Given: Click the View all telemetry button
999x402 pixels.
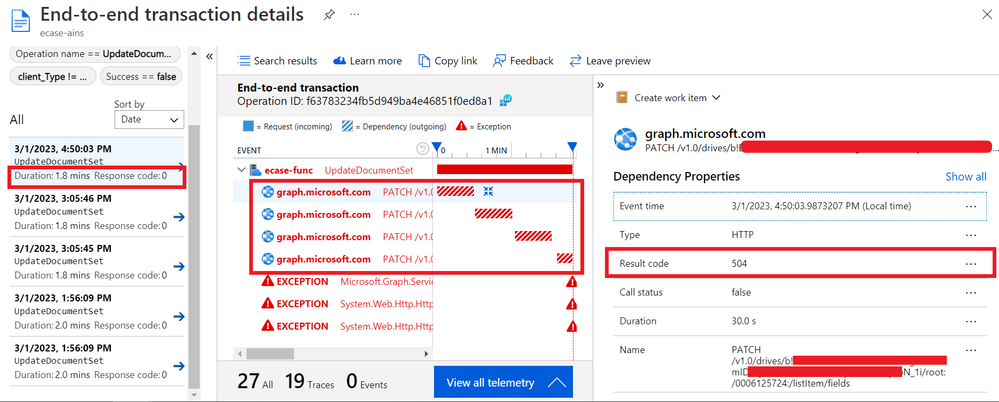Looking at the screenshot, I should click(503, 382).
